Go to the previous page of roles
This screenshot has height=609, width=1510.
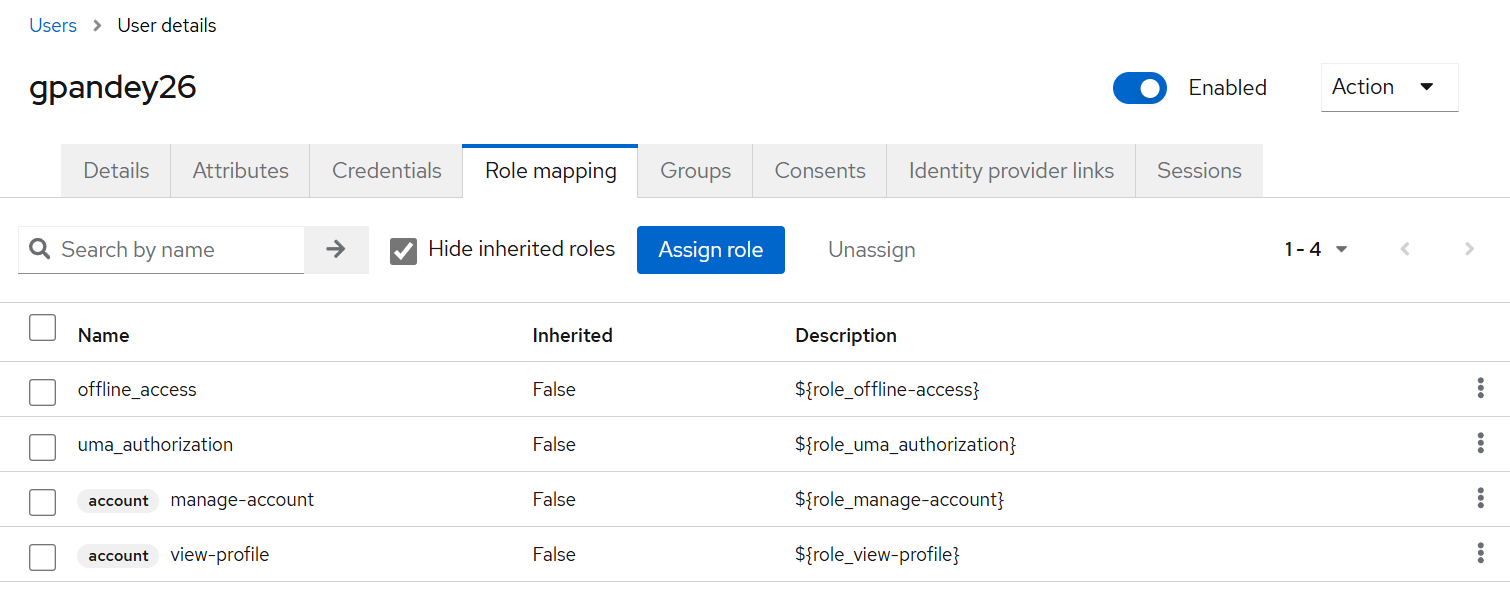point(1405,249)
